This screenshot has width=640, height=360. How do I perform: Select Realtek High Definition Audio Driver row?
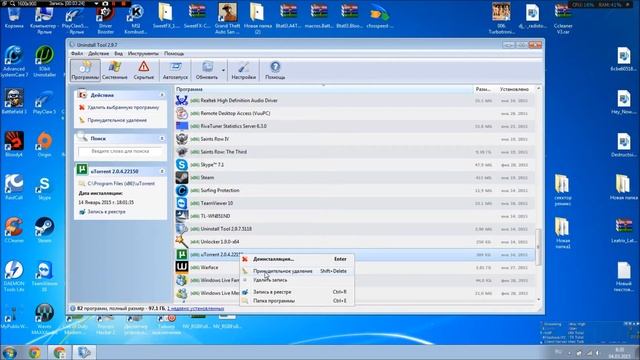tap(354, 100)
